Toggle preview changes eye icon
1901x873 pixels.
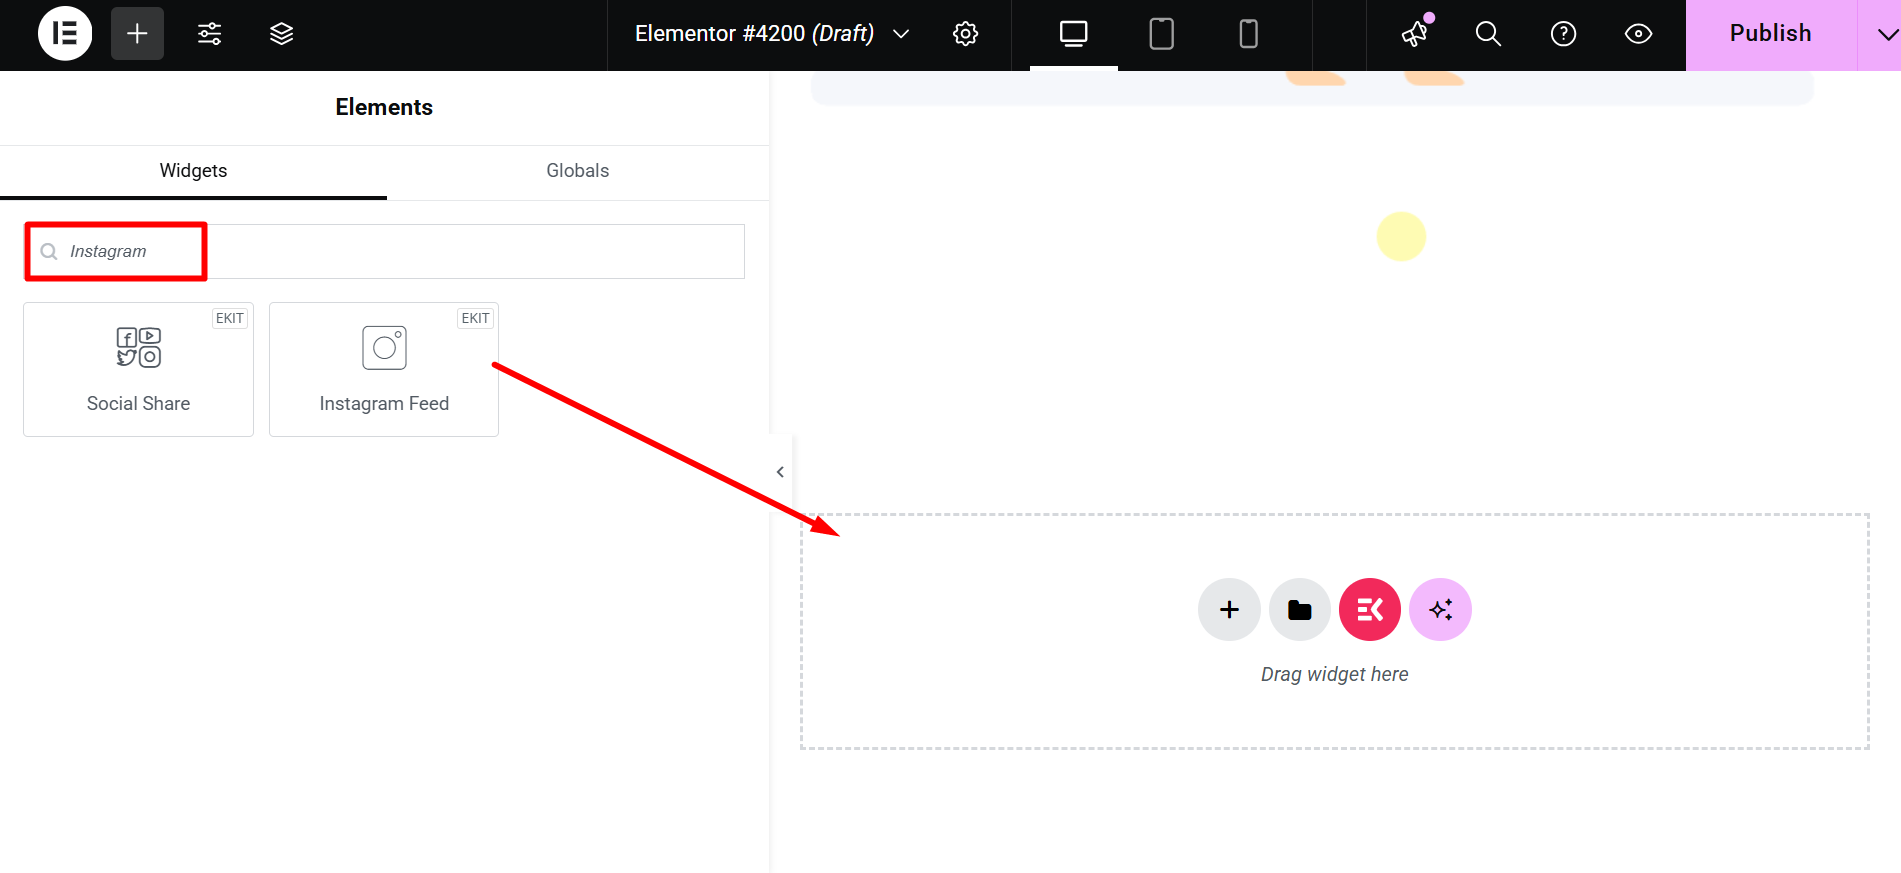point(1638,34)
